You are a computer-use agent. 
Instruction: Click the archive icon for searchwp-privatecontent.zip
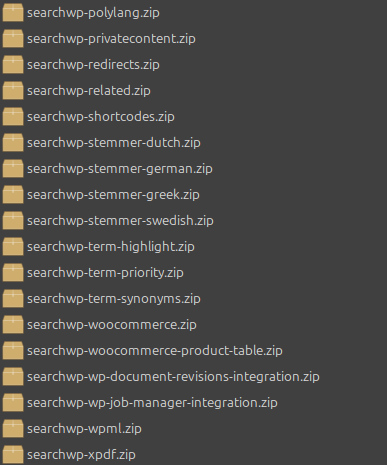[x=13, y=39]
